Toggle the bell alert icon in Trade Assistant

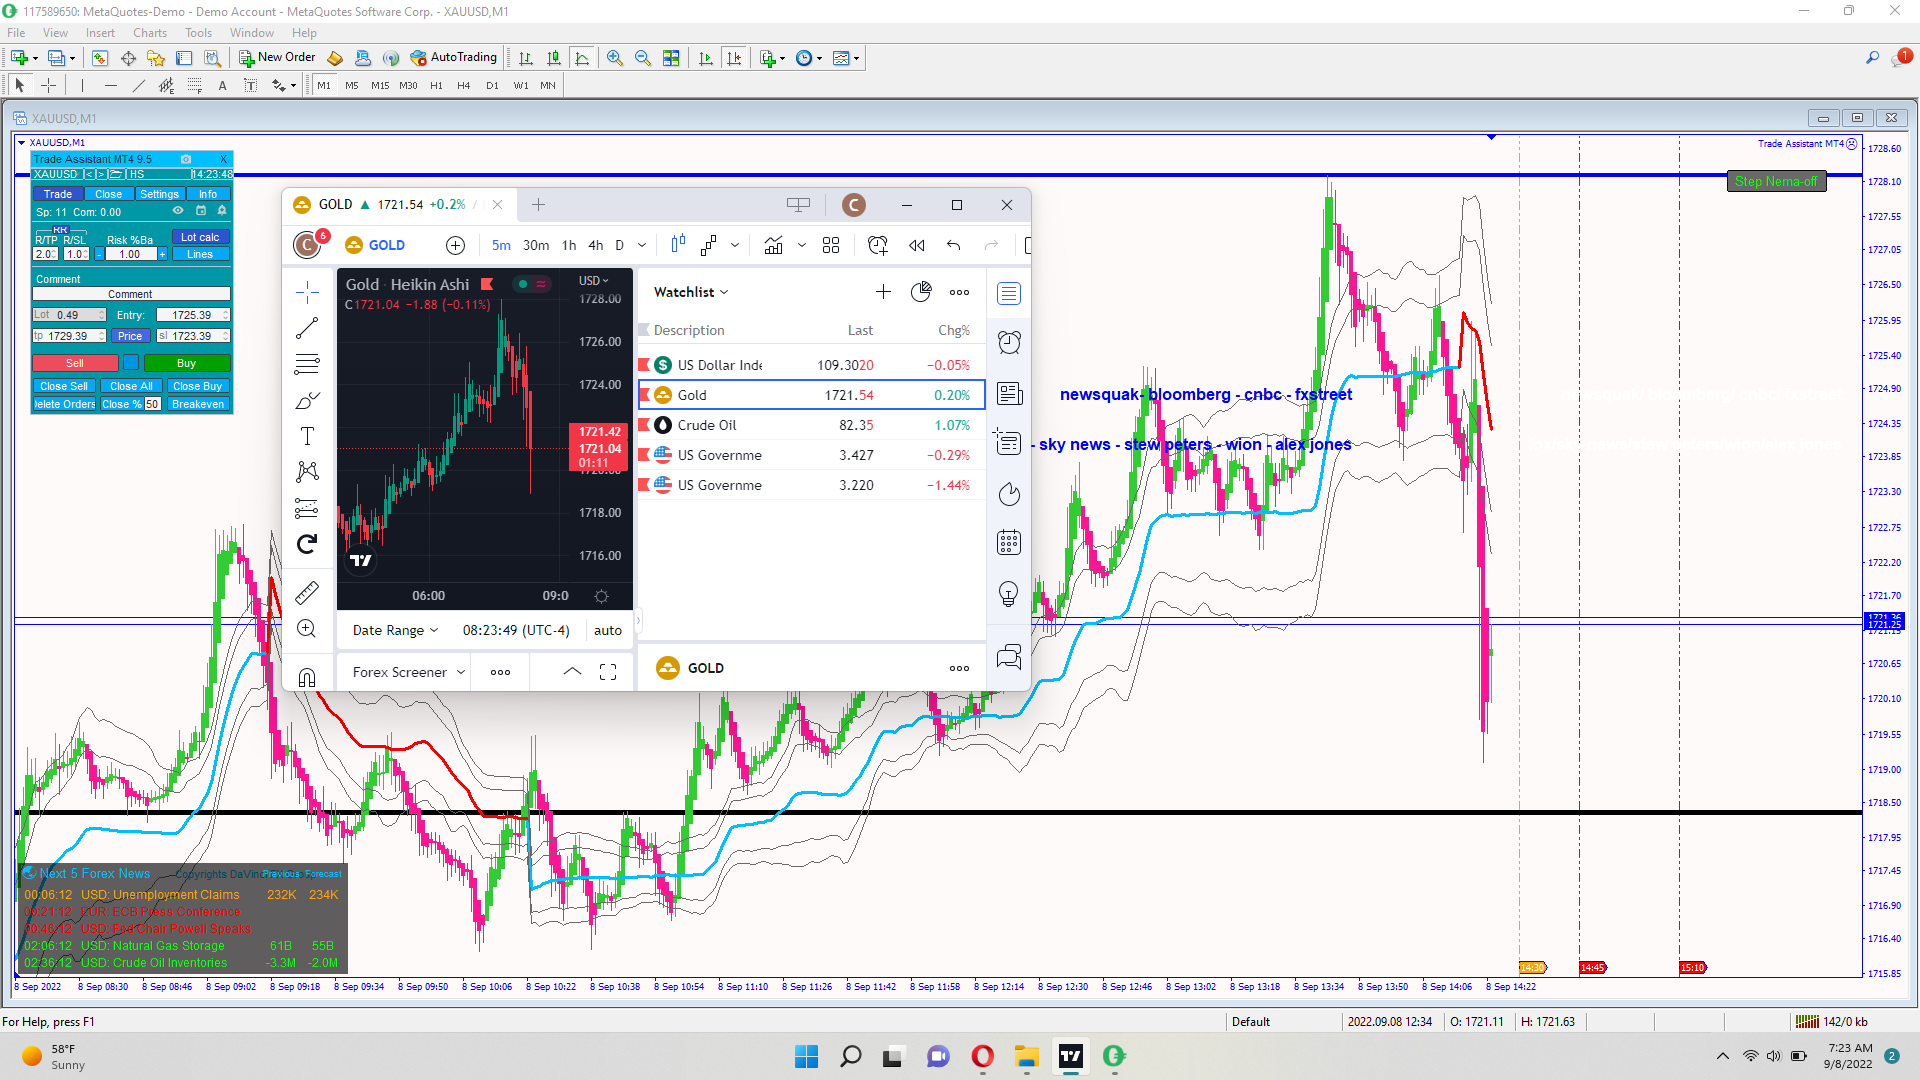(222, 211)
